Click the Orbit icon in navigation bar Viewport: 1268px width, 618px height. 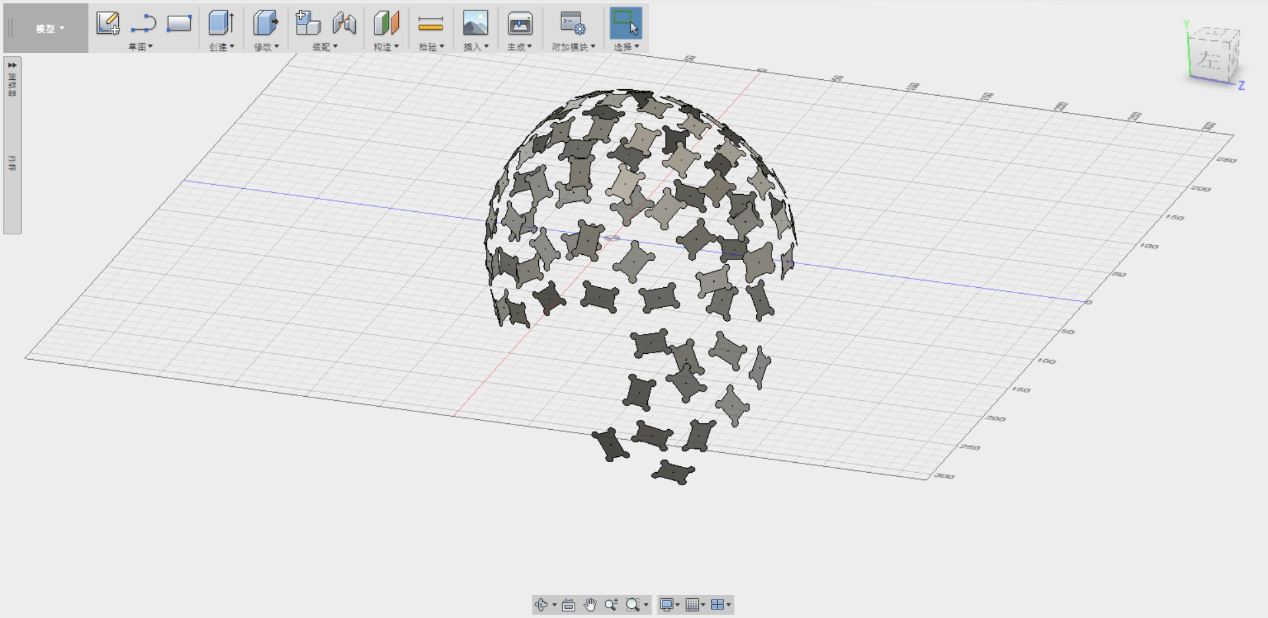coord(542,605)
